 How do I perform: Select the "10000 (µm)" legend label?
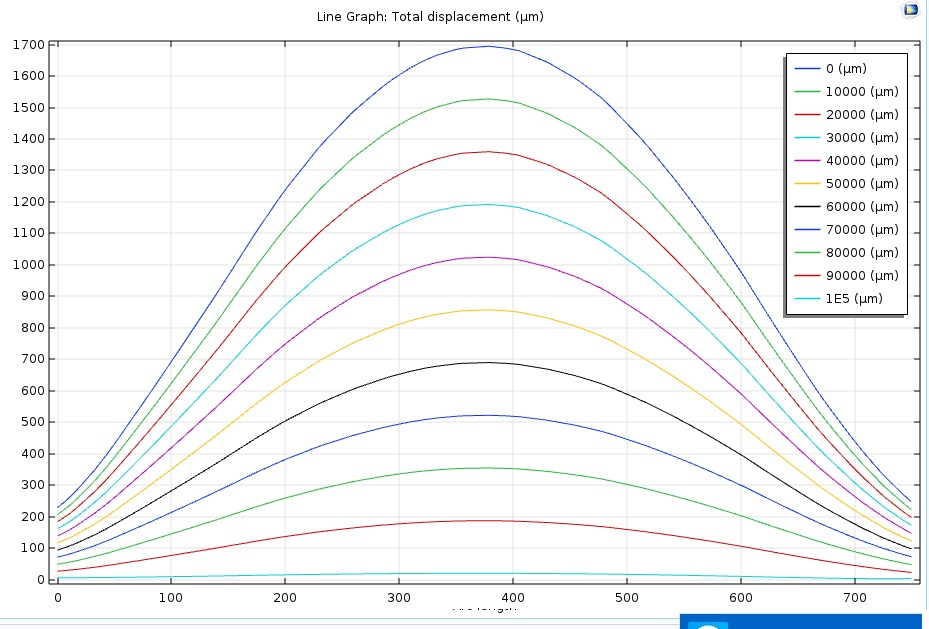(861, 92)
